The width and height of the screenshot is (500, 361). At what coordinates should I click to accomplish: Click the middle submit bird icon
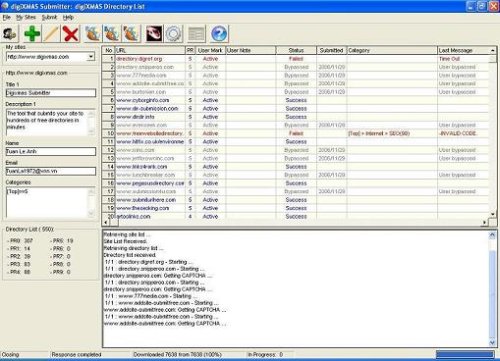coord(112,34)
